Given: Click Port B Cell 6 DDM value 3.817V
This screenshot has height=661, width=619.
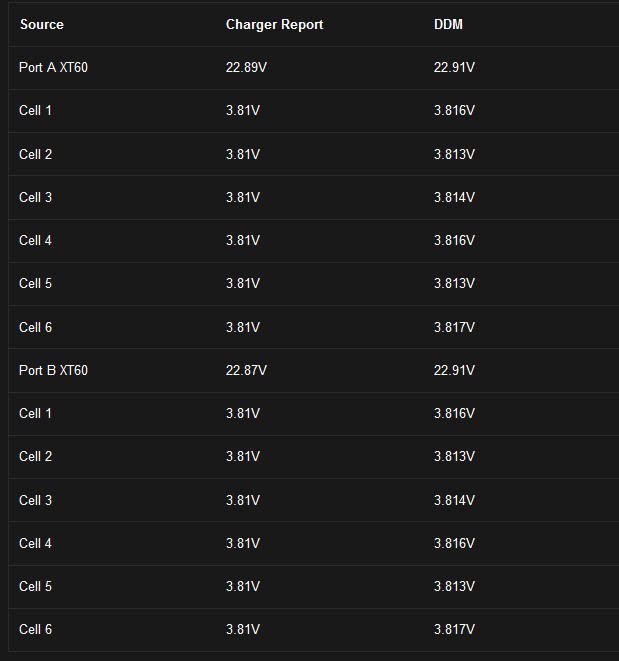Looking at the screenshot, I should pyautogui.click(x=454, y=629).
